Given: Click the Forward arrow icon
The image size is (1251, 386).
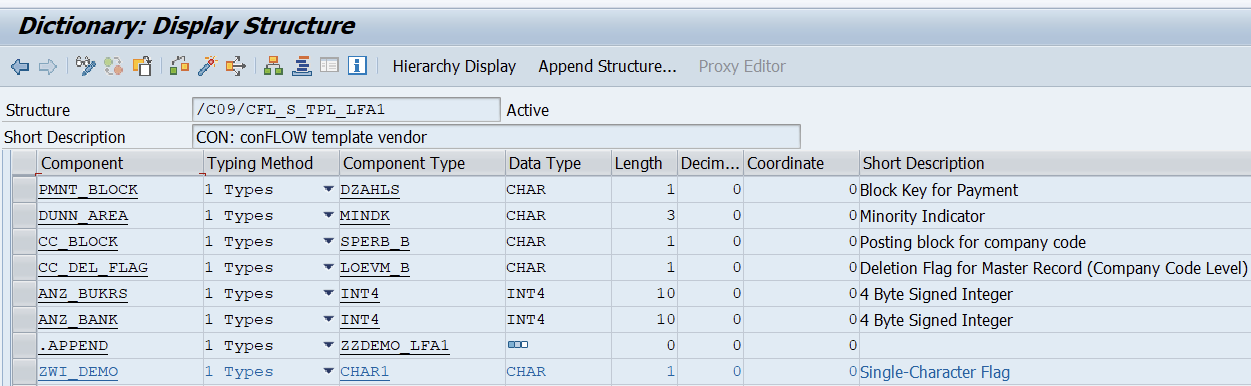Looking at the screenshot, I should 47,67.
